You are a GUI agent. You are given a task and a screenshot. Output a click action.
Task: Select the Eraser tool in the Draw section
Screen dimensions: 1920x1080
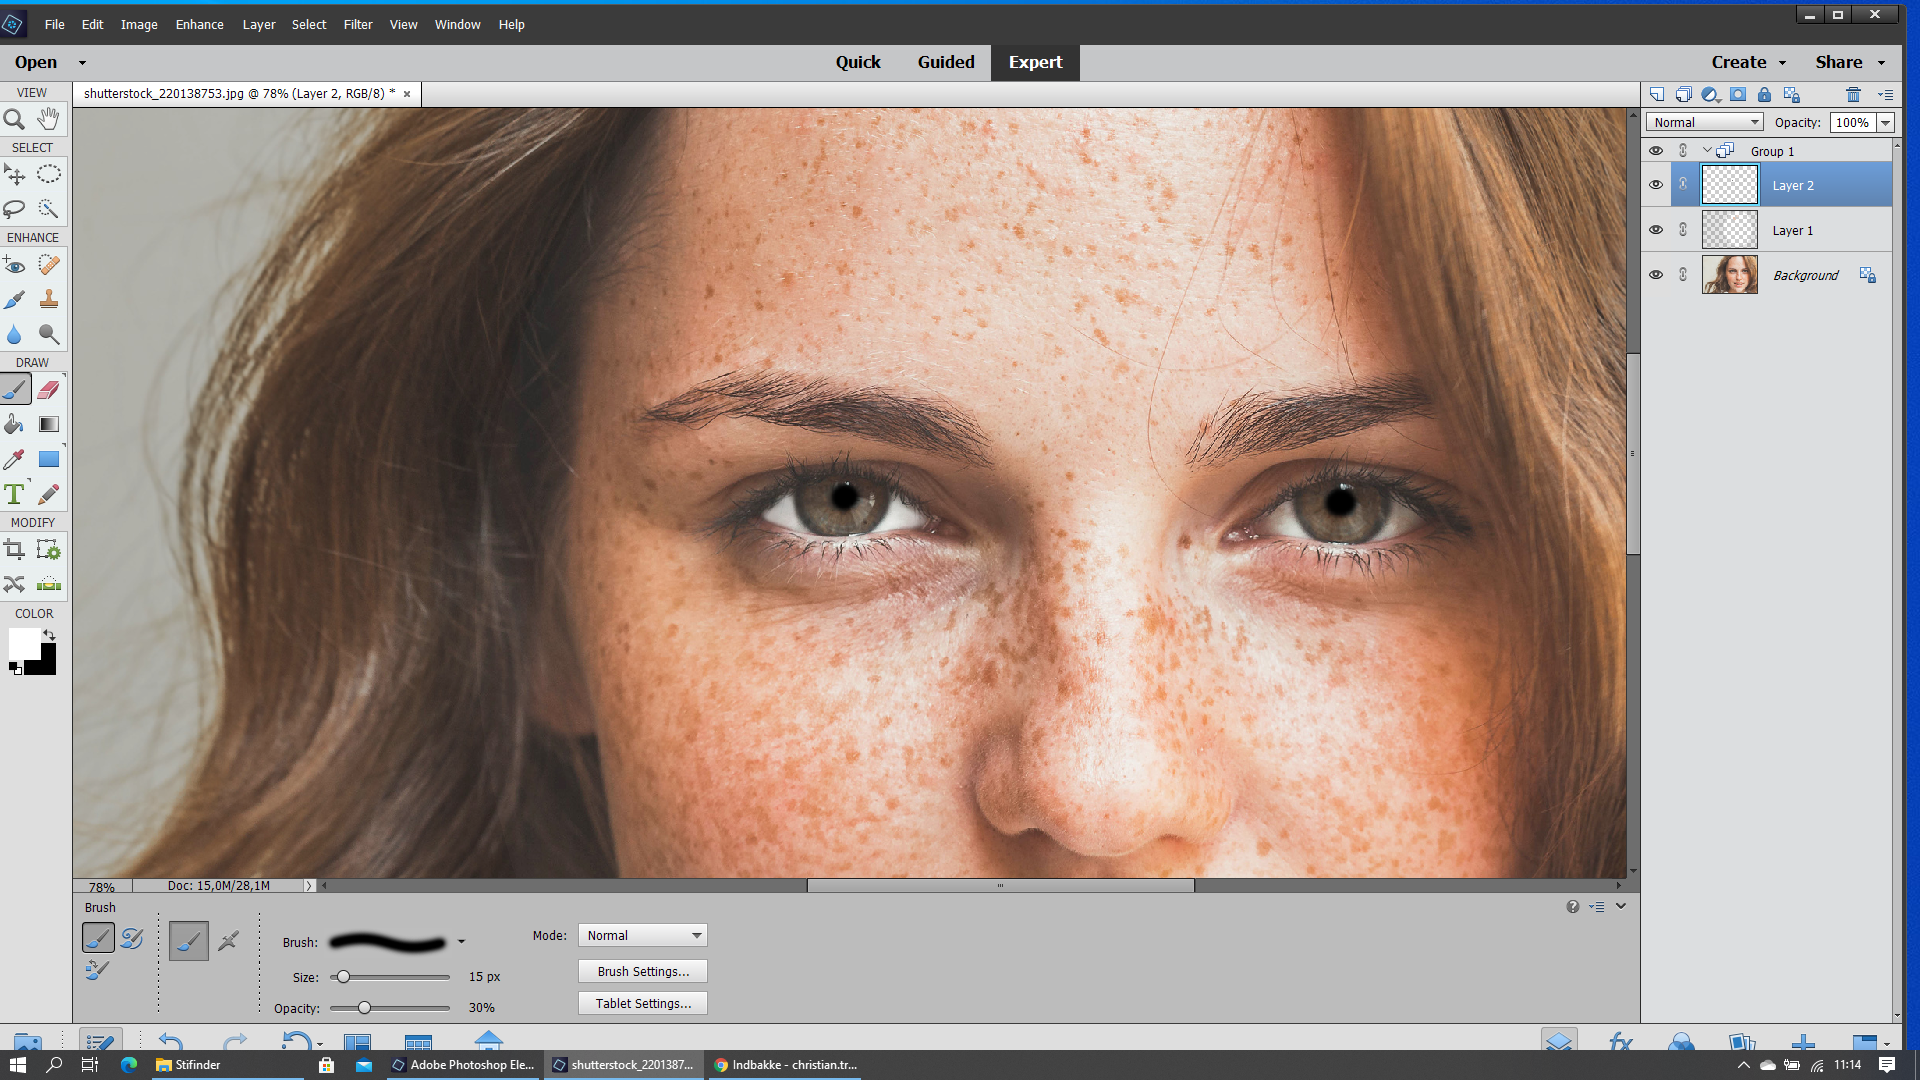coord(48,390)
